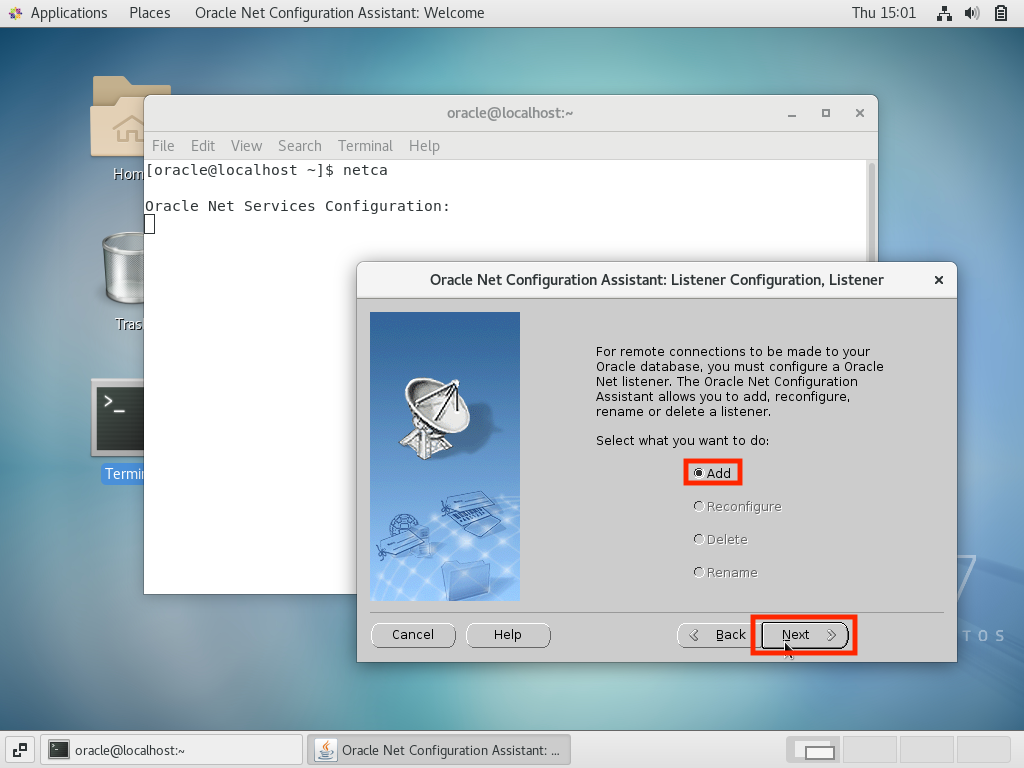Open the terminal View menu
The image size is (1024, 768).
click(x=246, y=146)
